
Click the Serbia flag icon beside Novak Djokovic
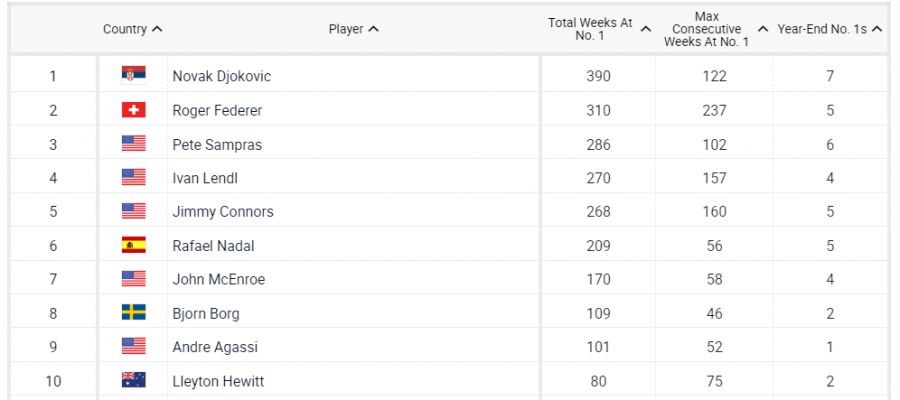point(133,76)
